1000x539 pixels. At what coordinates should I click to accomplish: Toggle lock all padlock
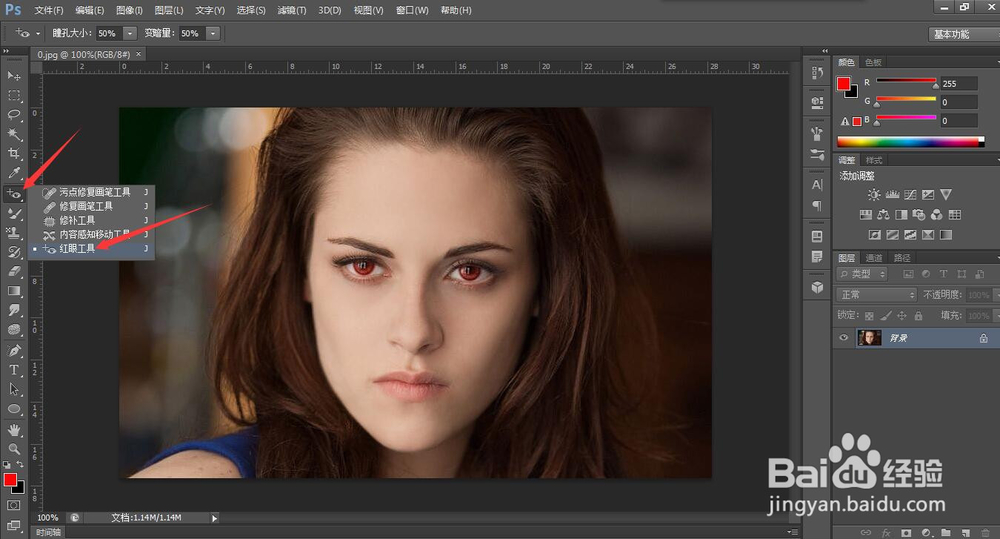[x=918, y=316]
